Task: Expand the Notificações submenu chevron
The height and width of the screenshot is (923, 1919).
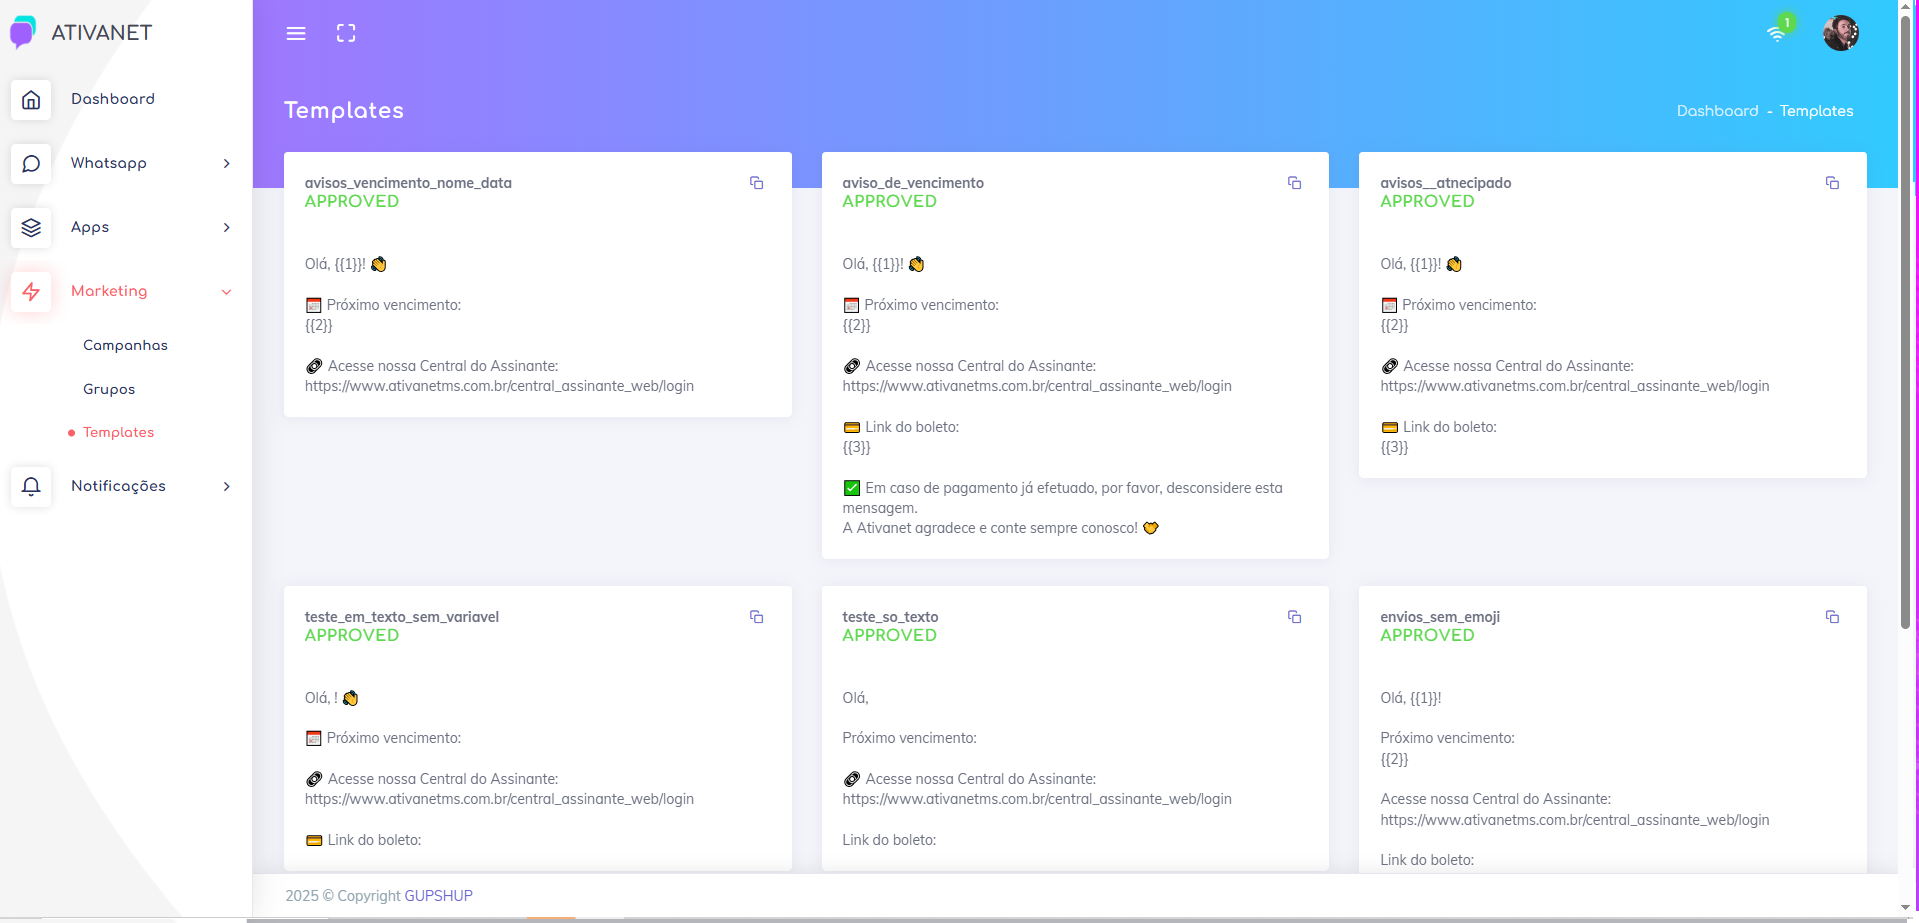Action: (x=227, y=486)
